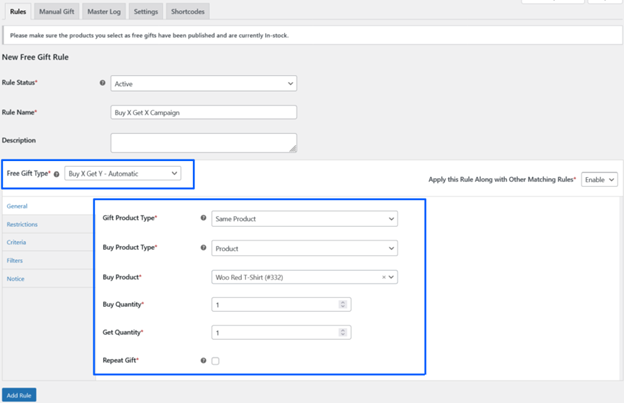Screen dimensions: 624x403
Task: Open the Free Gift Type dropdown
Action: 123,173
